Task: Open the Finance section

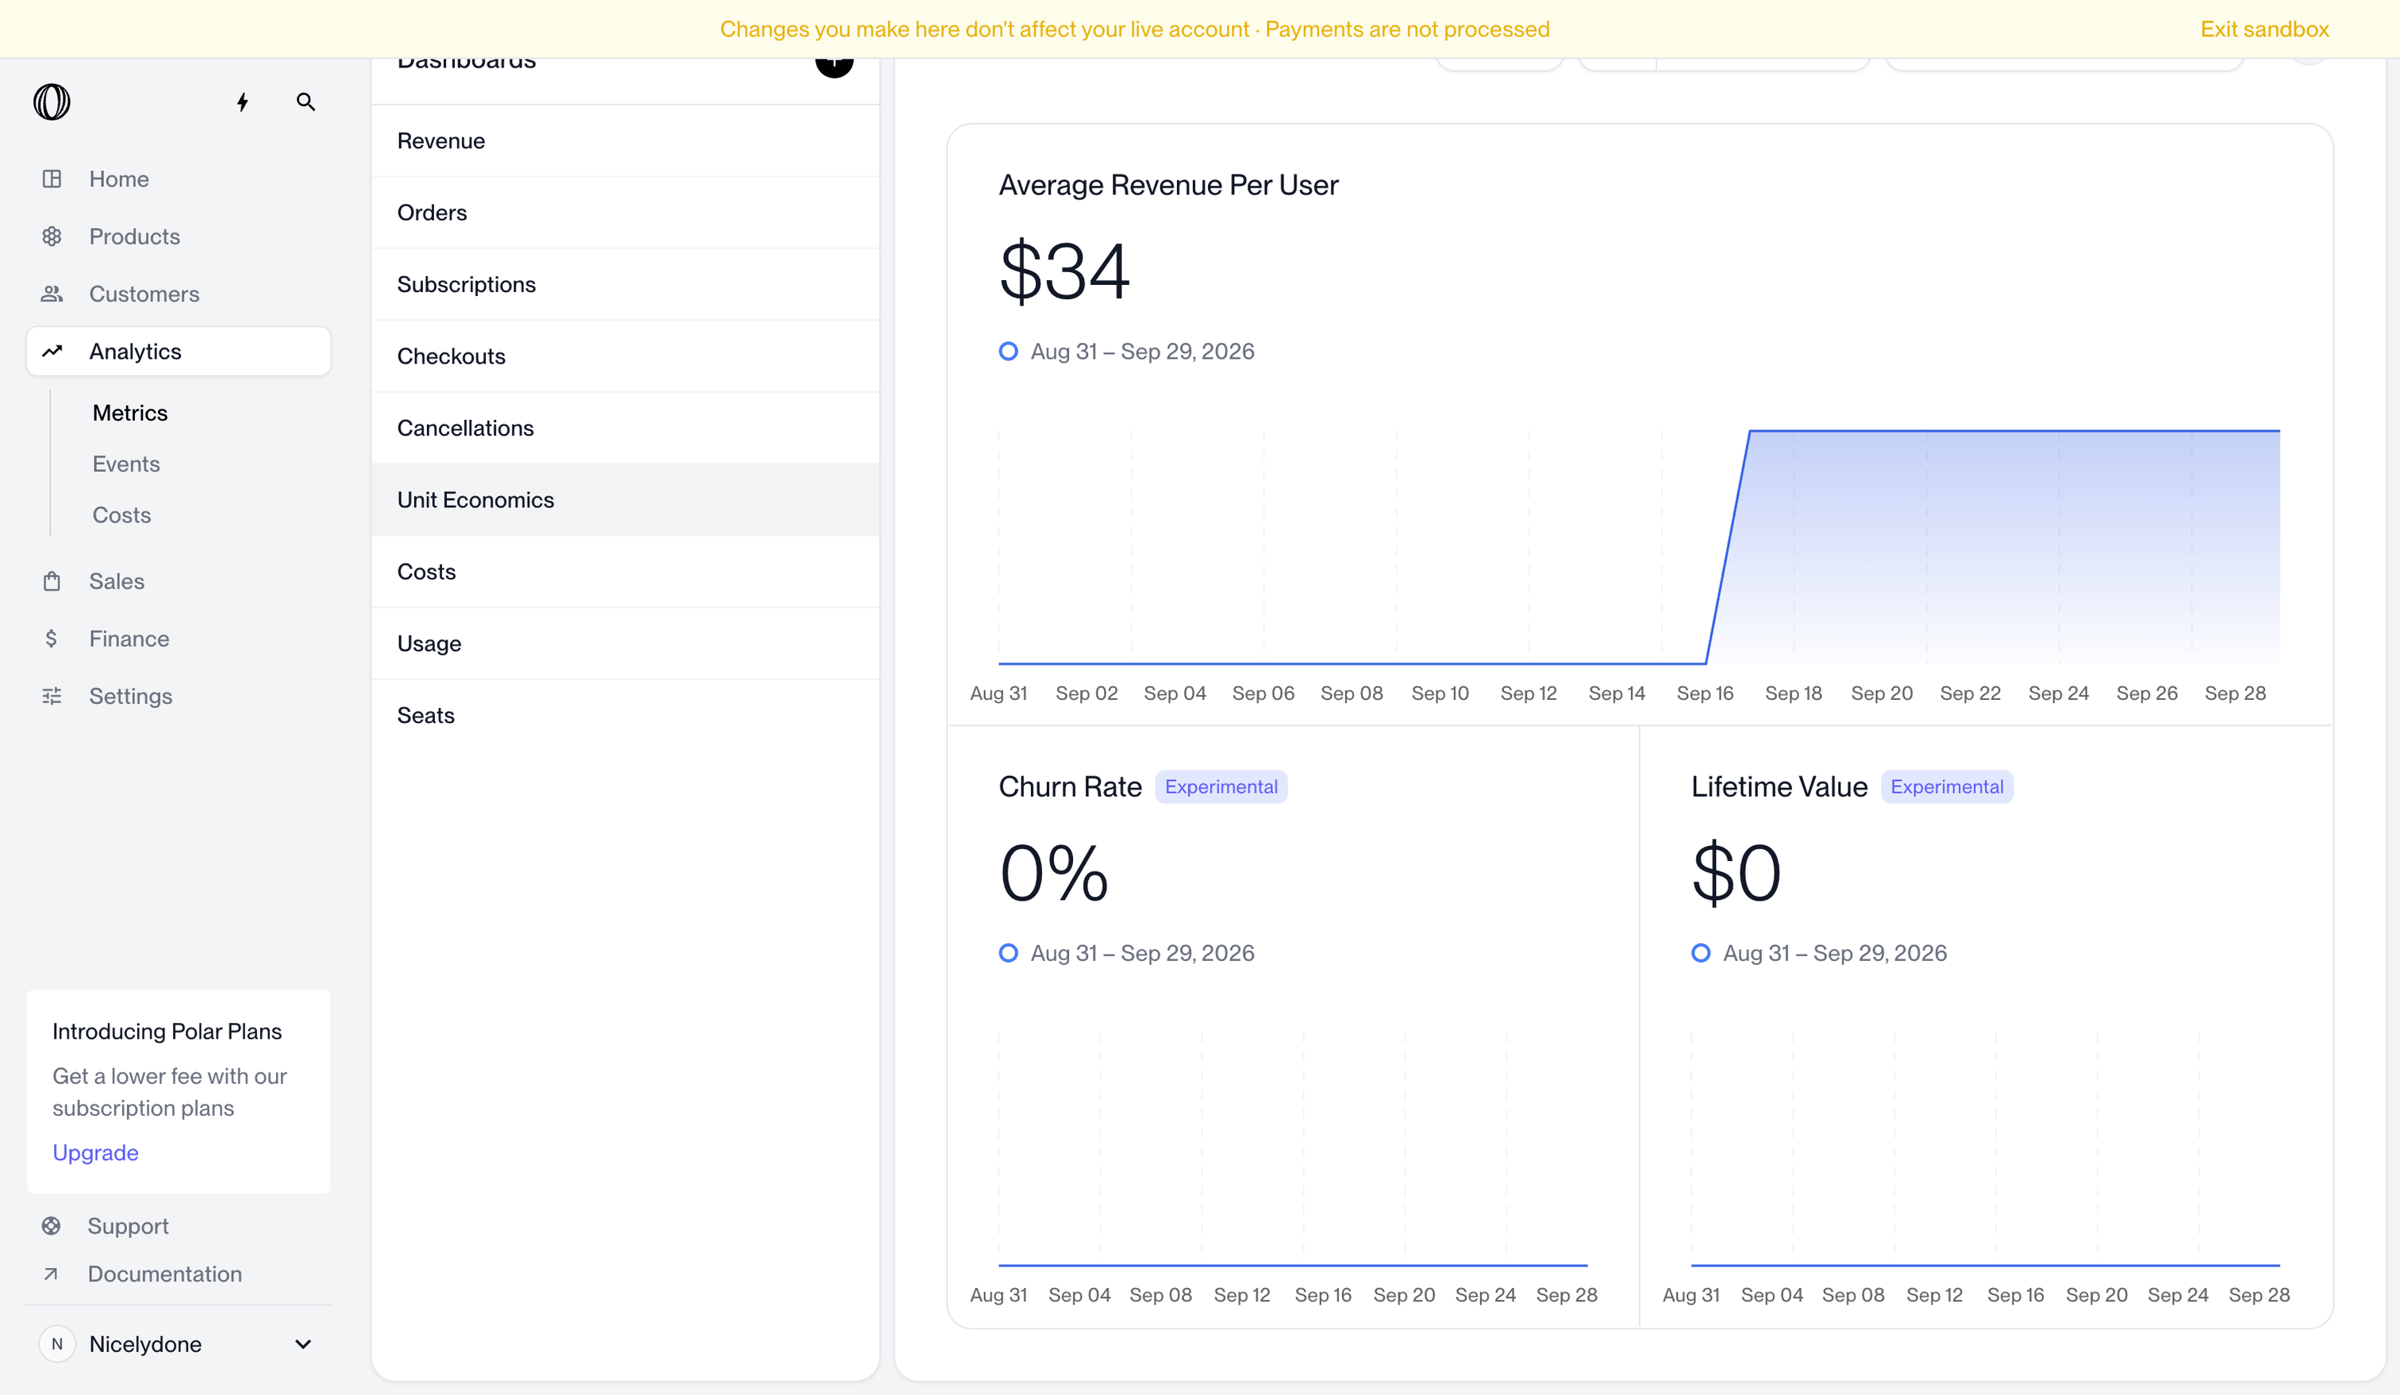Action: [178, 638]
